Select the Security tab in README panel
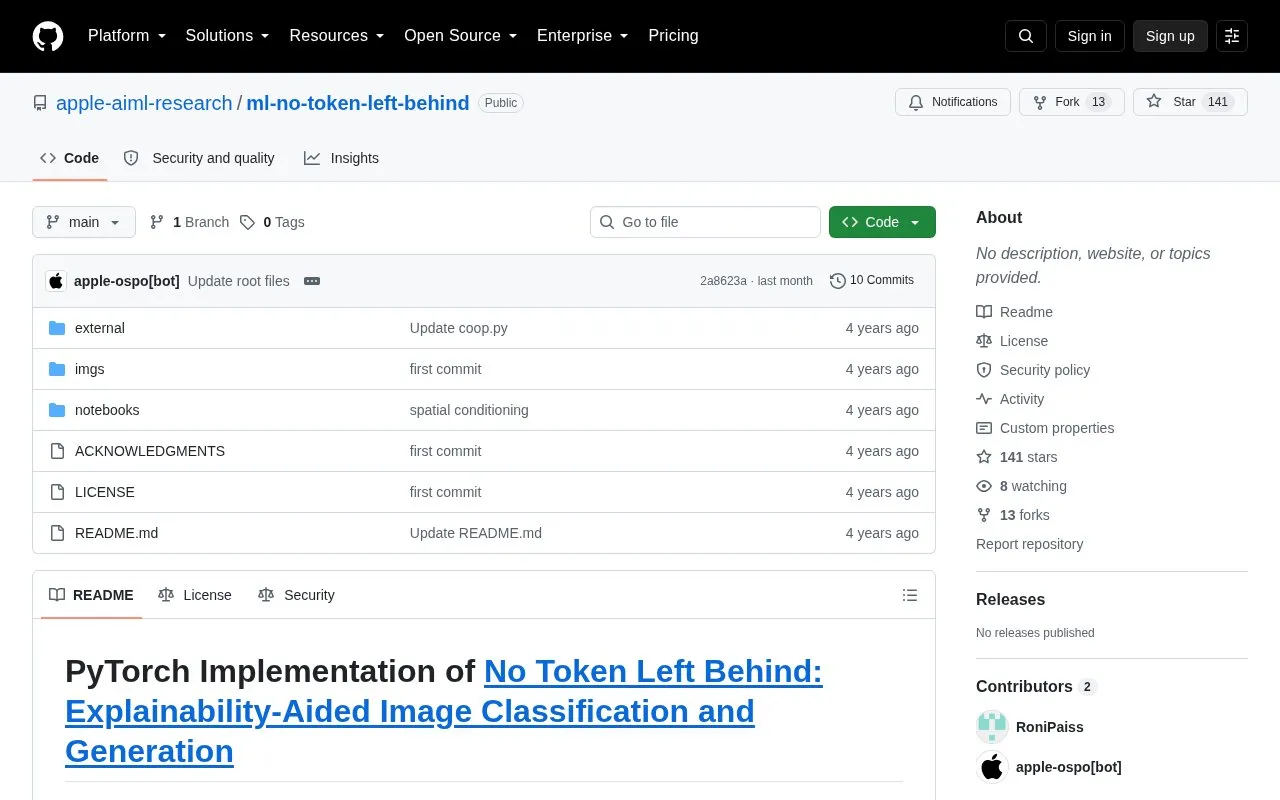 [x=296, y=595]
